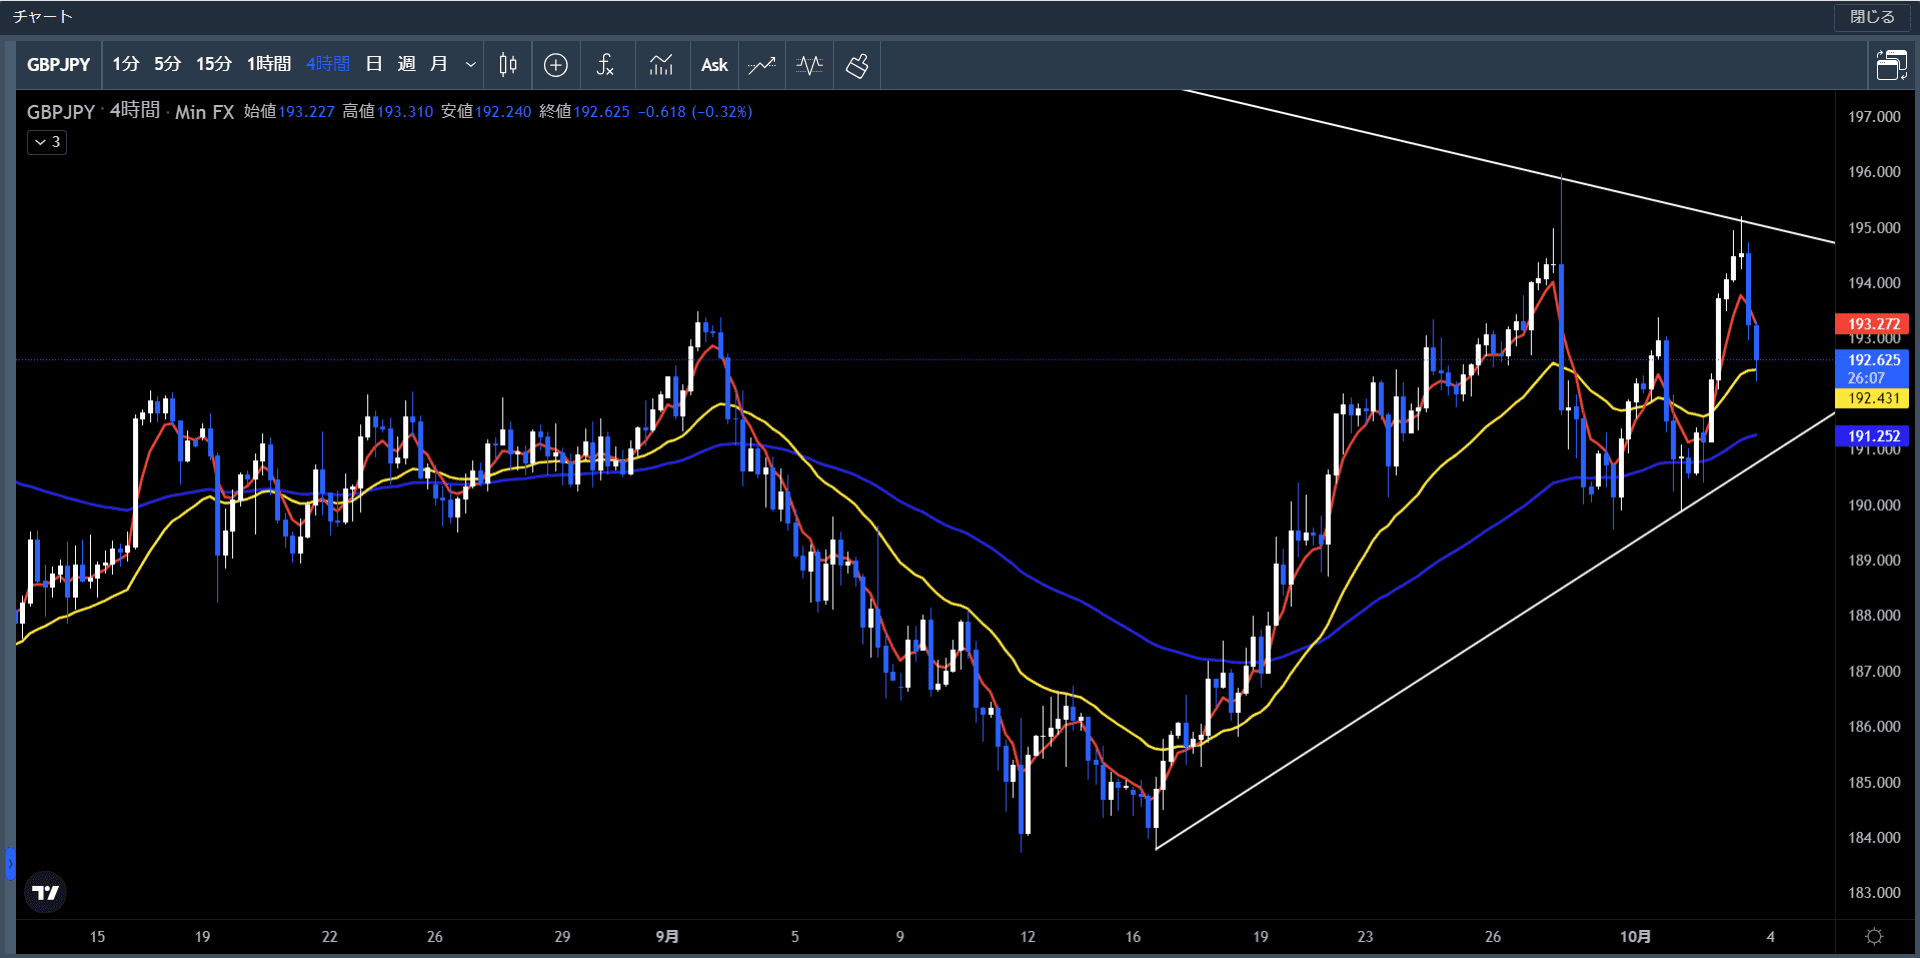Viewport: 1920px width, 958px height.
Task: Click the 閉じる close button
Action: coord(1872,17)
